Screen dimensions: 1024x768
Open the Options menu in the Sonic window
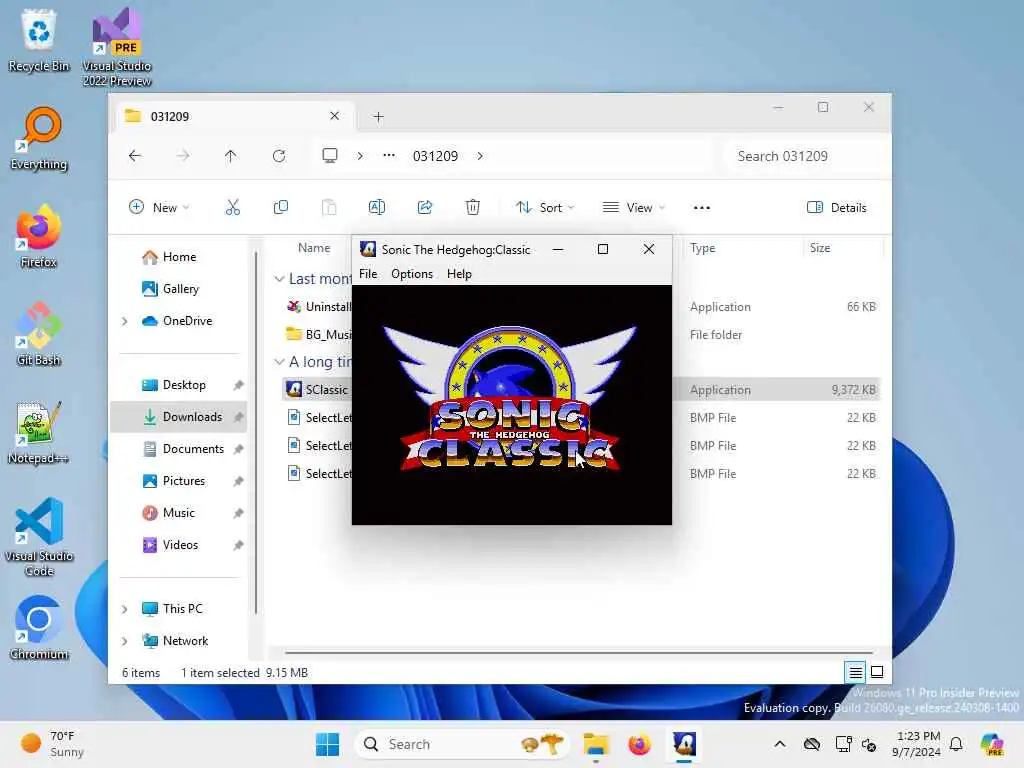click(x=411, y=274)
